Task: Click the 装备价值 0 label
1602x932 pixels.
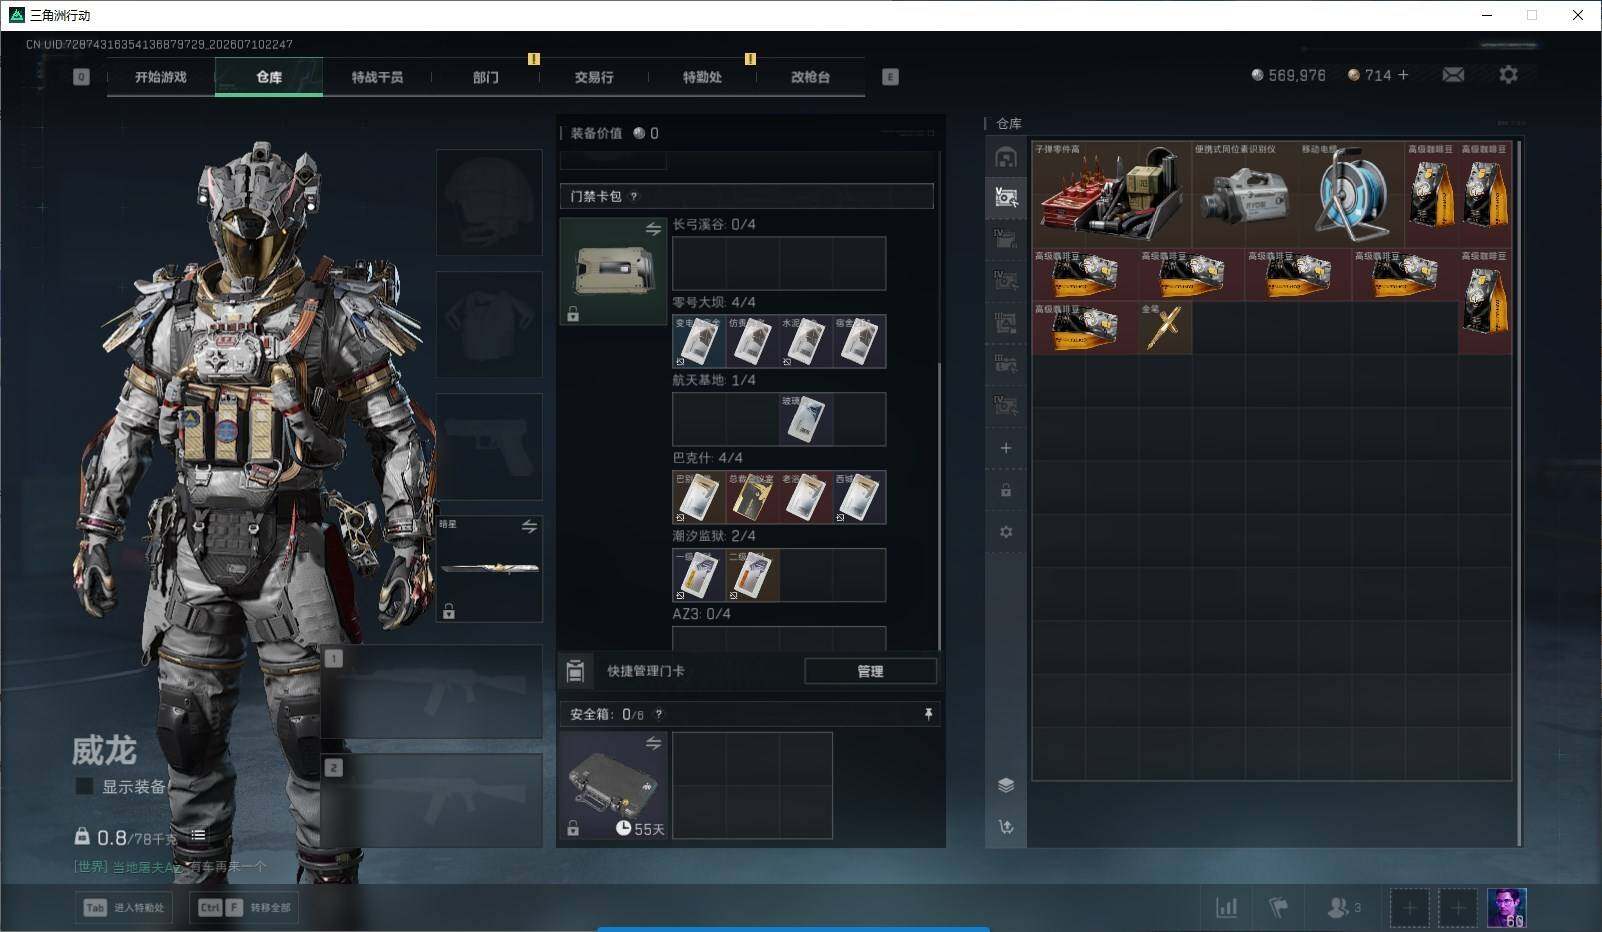Action: pos(614,133)
